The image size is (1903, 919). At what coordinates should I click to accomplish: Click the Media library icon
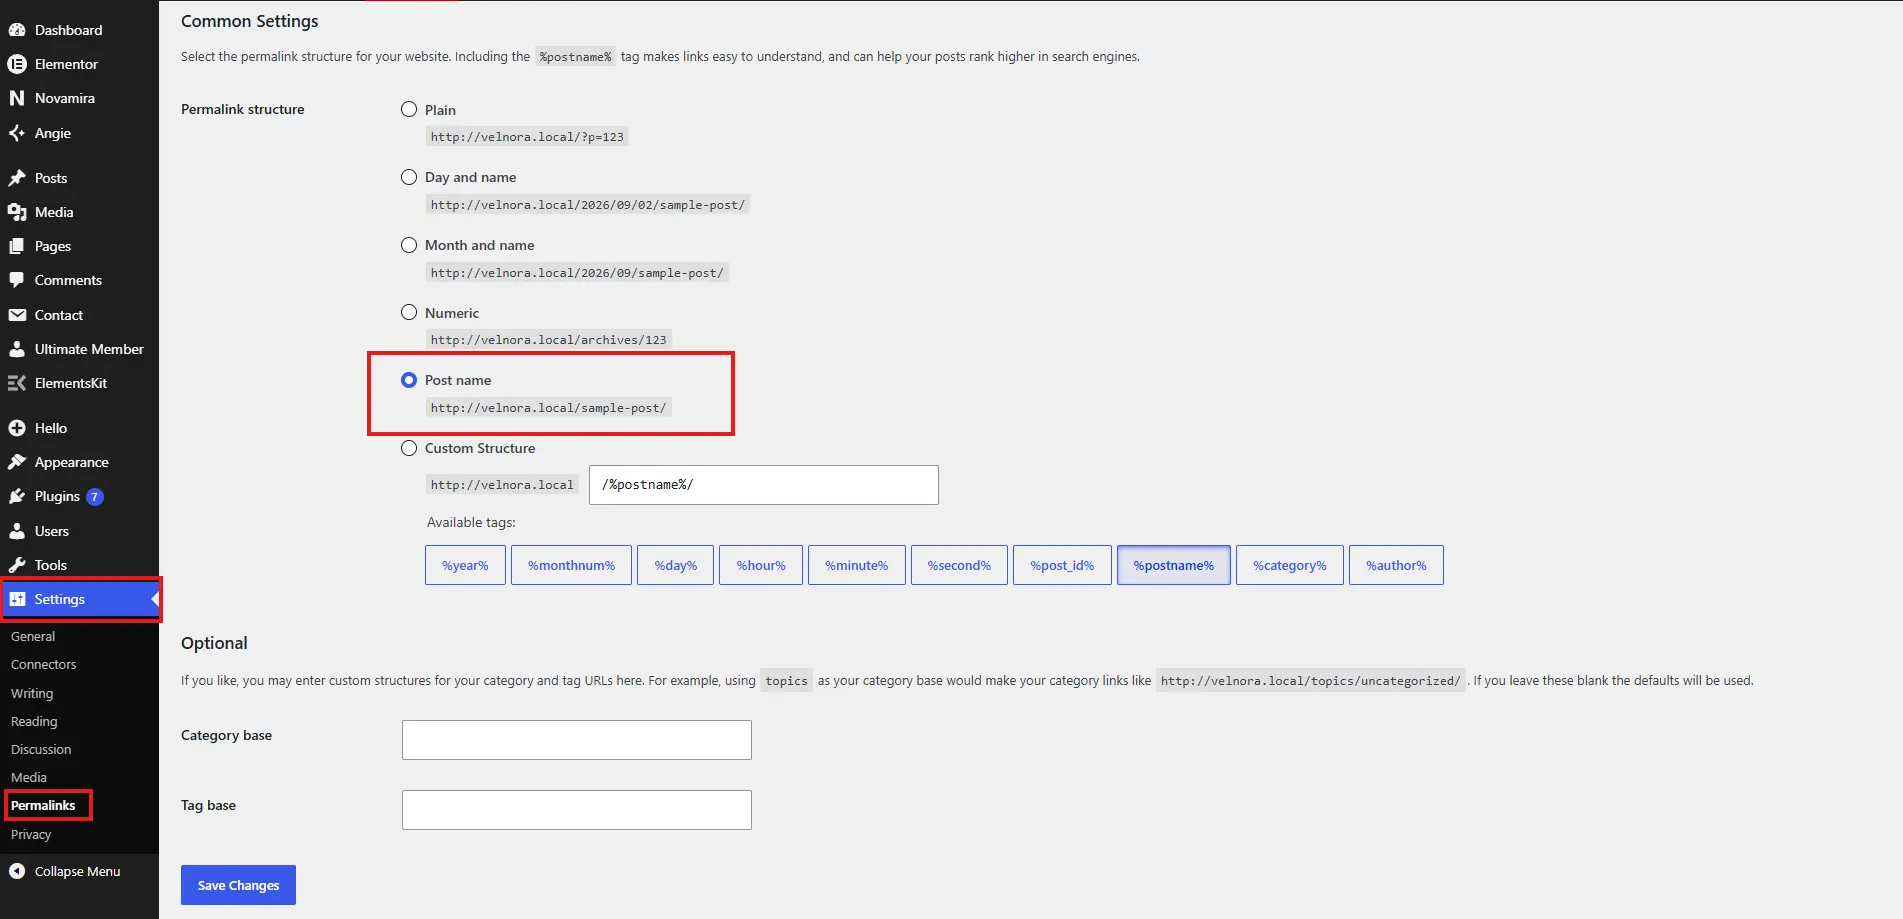[x=17, y=212]
